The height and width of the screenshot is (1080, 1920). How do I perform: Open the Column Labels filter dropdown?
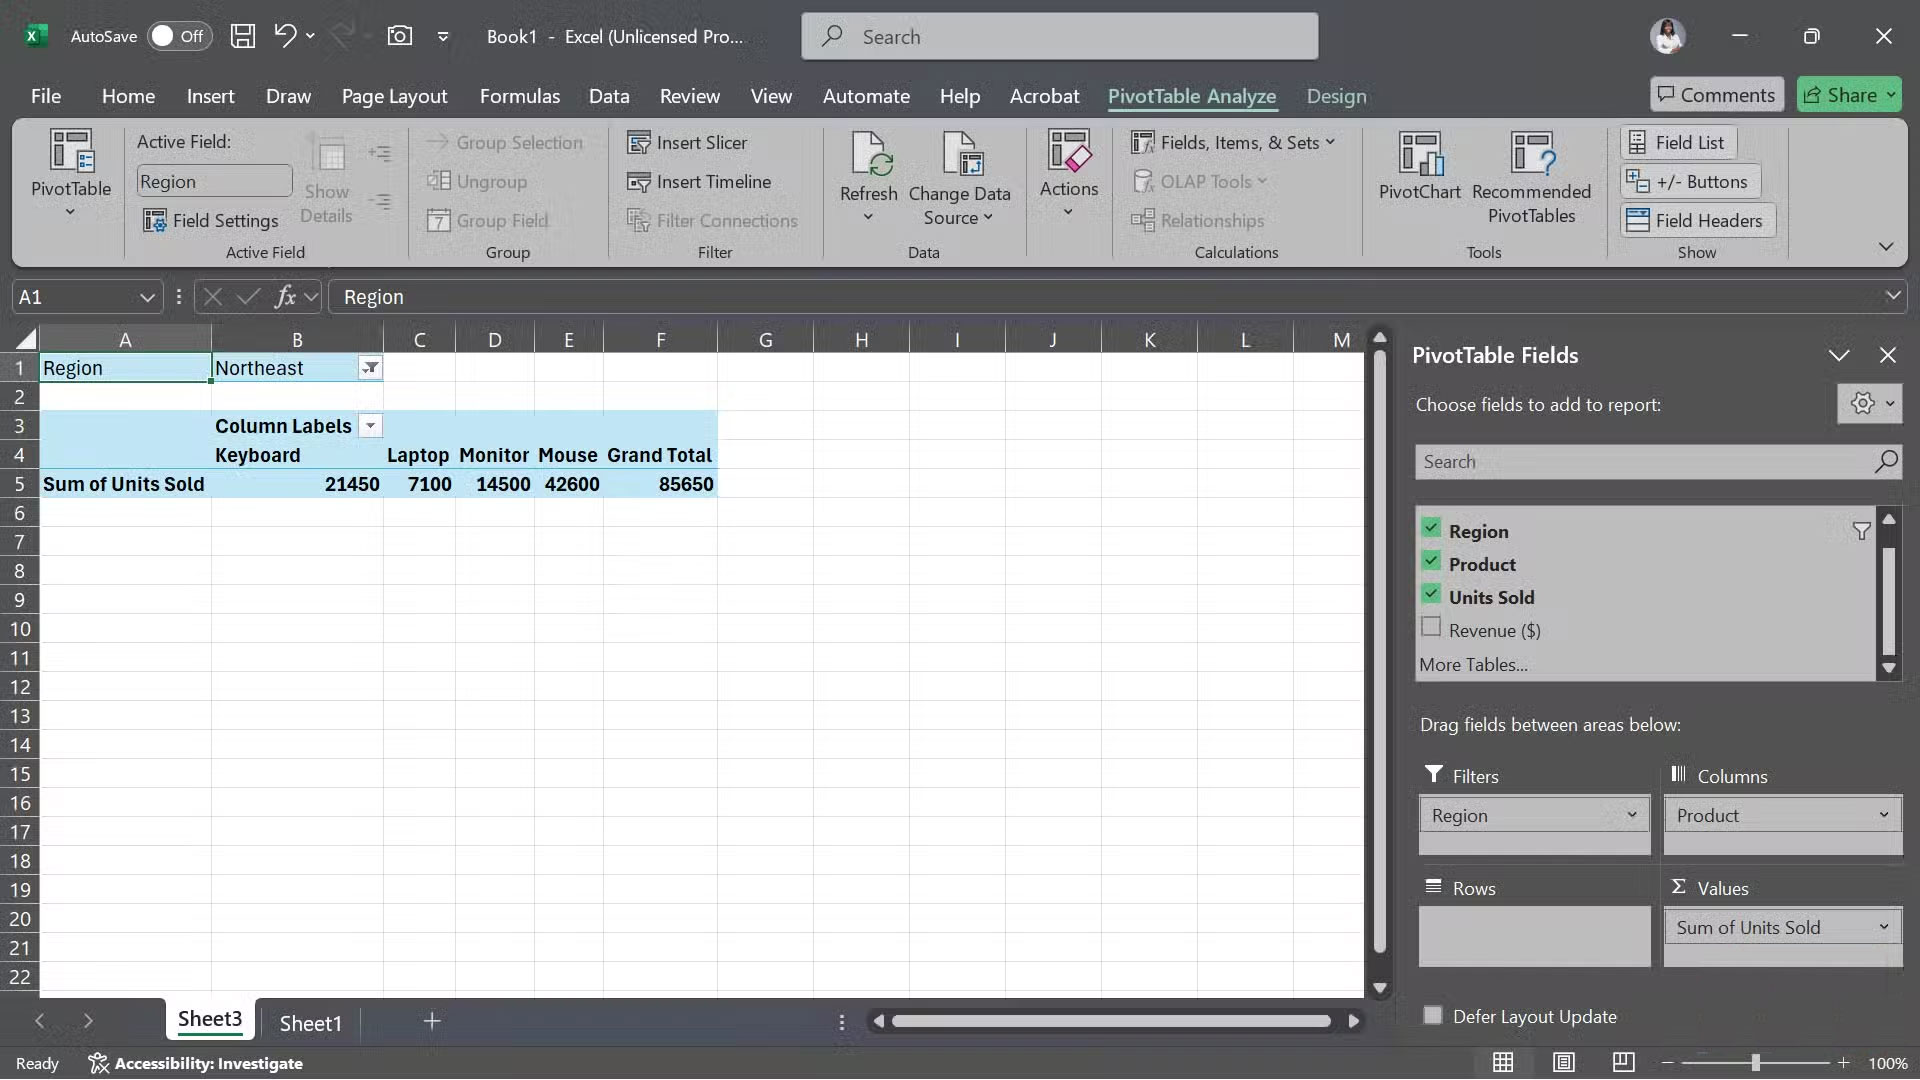pyautogui.click(x=370, y=425)
